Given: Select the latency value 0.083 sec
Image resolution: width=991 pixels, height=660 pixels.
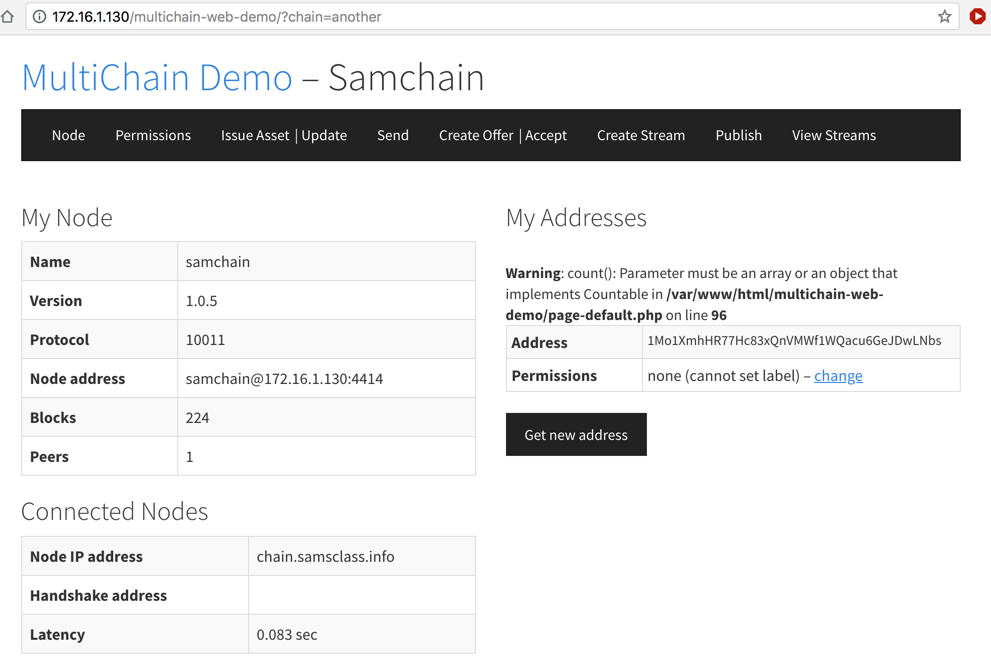Looking at the screenshot, I should [x=286, y=635].
